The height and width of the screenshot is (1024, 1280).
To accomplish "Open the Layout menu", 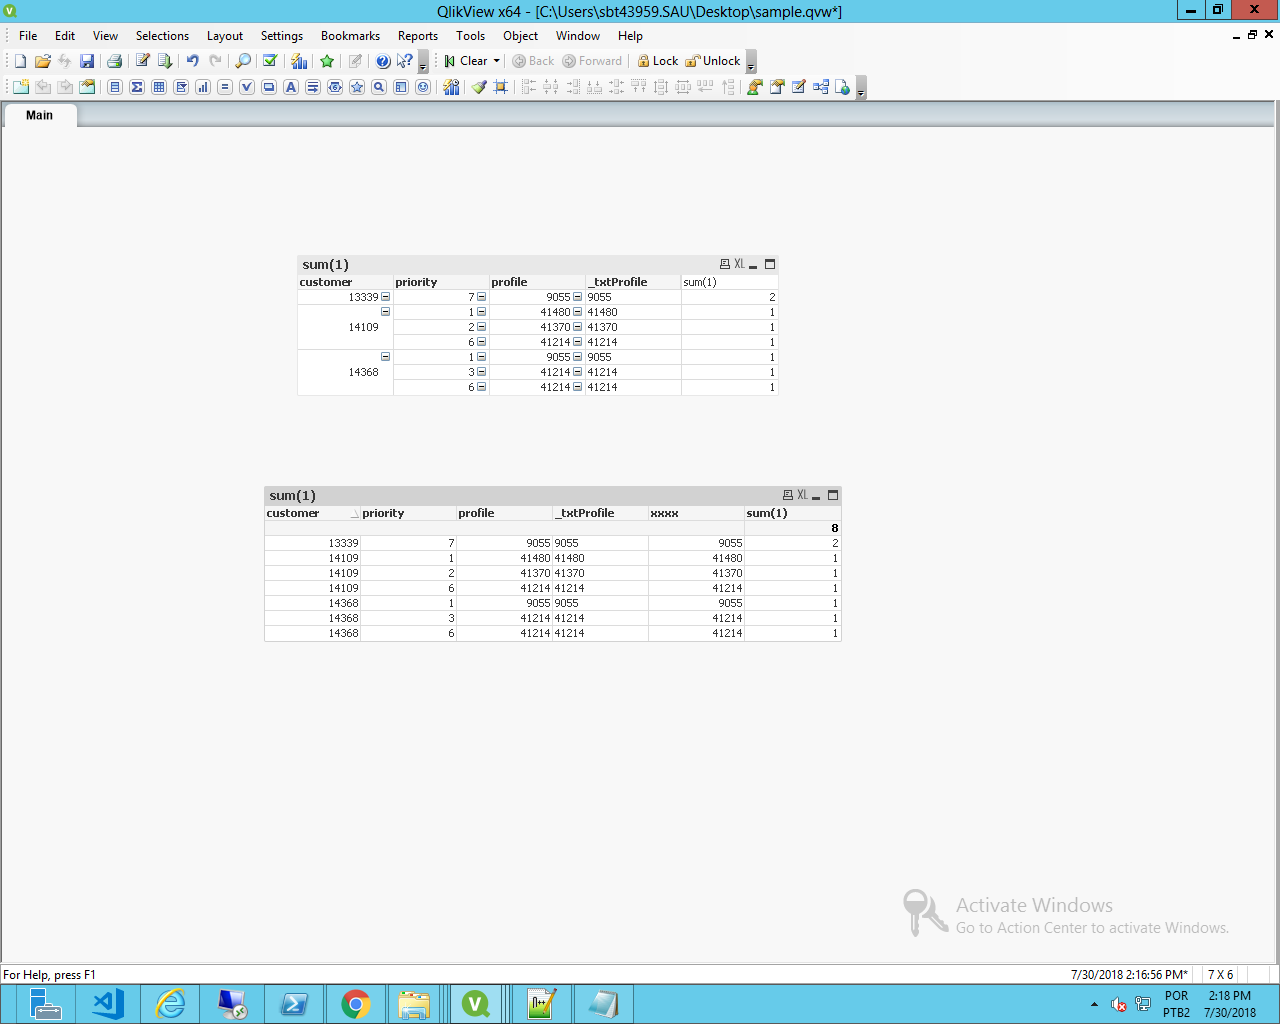I will (225, 36).
